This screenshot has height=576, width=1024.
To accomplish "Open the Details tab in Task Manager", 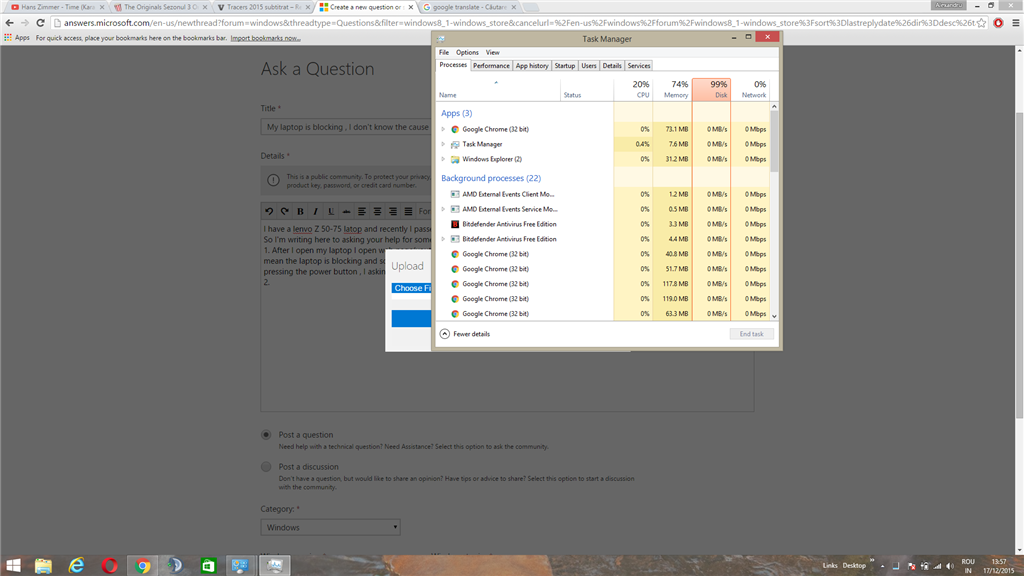I will 612,66.
